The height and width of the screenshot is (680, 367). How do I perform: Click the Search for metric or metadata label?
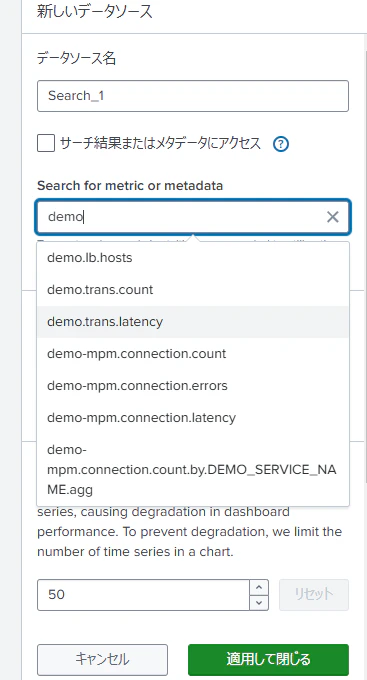pos(130,186)
